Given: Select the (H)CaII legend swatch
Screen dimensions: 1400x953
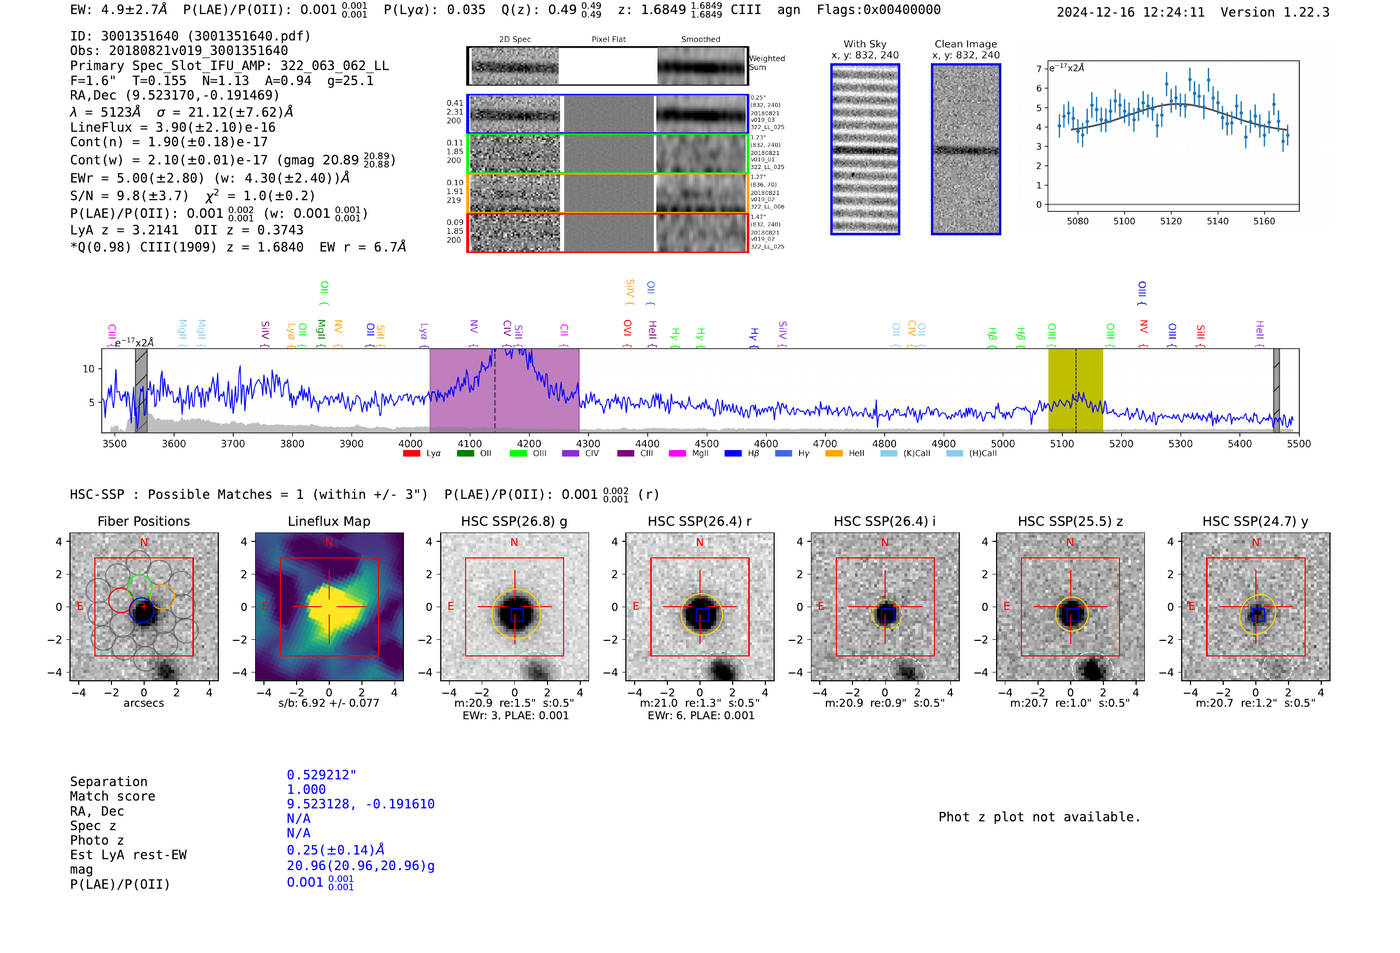Looking at the screenshot, I should click(x=954, y=454).
